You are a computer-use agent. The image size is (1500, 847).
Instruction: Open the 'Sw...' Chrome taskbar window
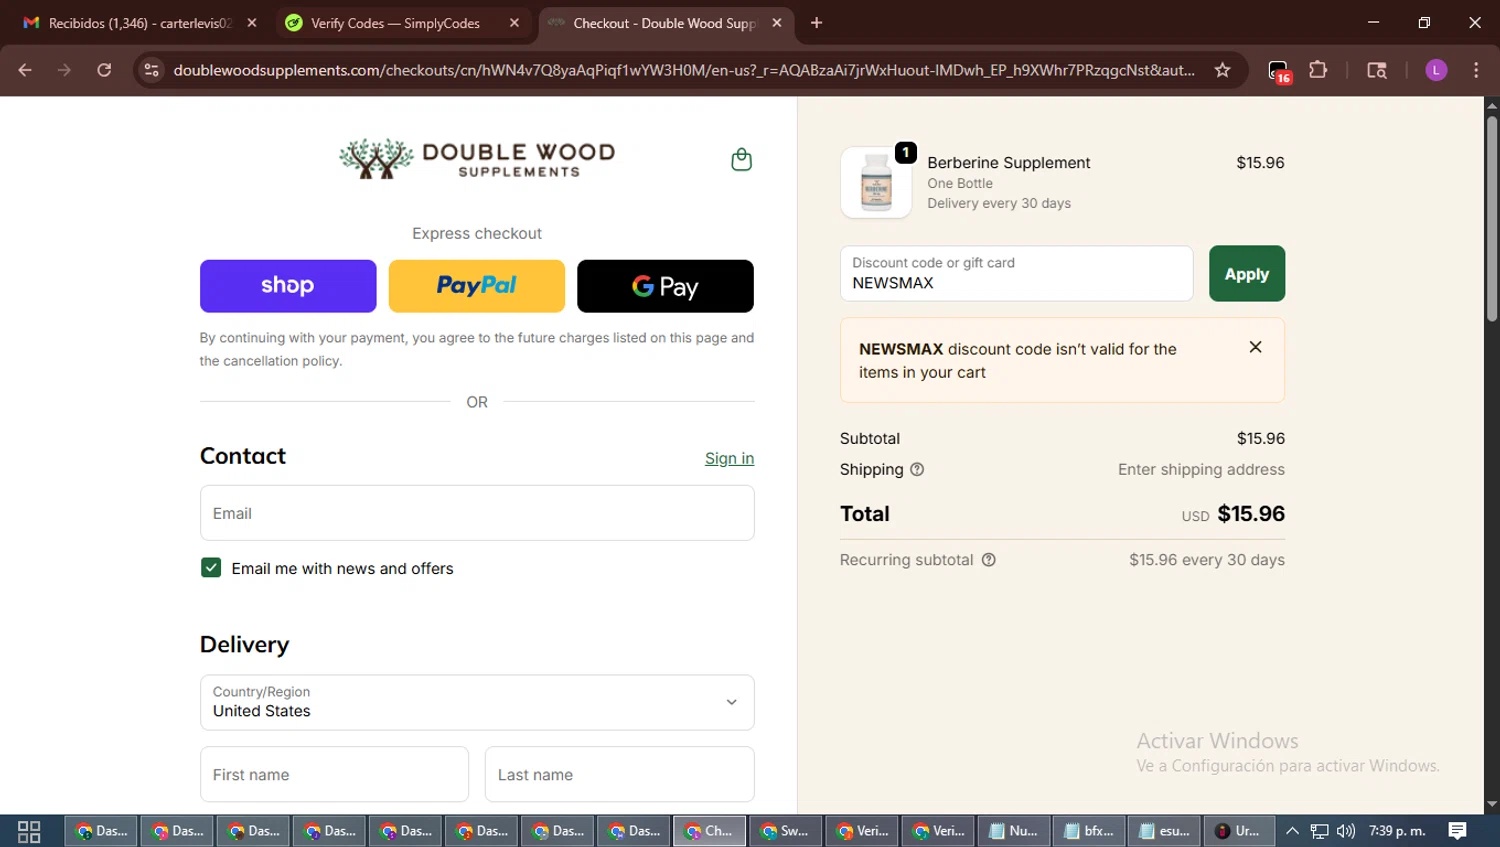point(785,831)
